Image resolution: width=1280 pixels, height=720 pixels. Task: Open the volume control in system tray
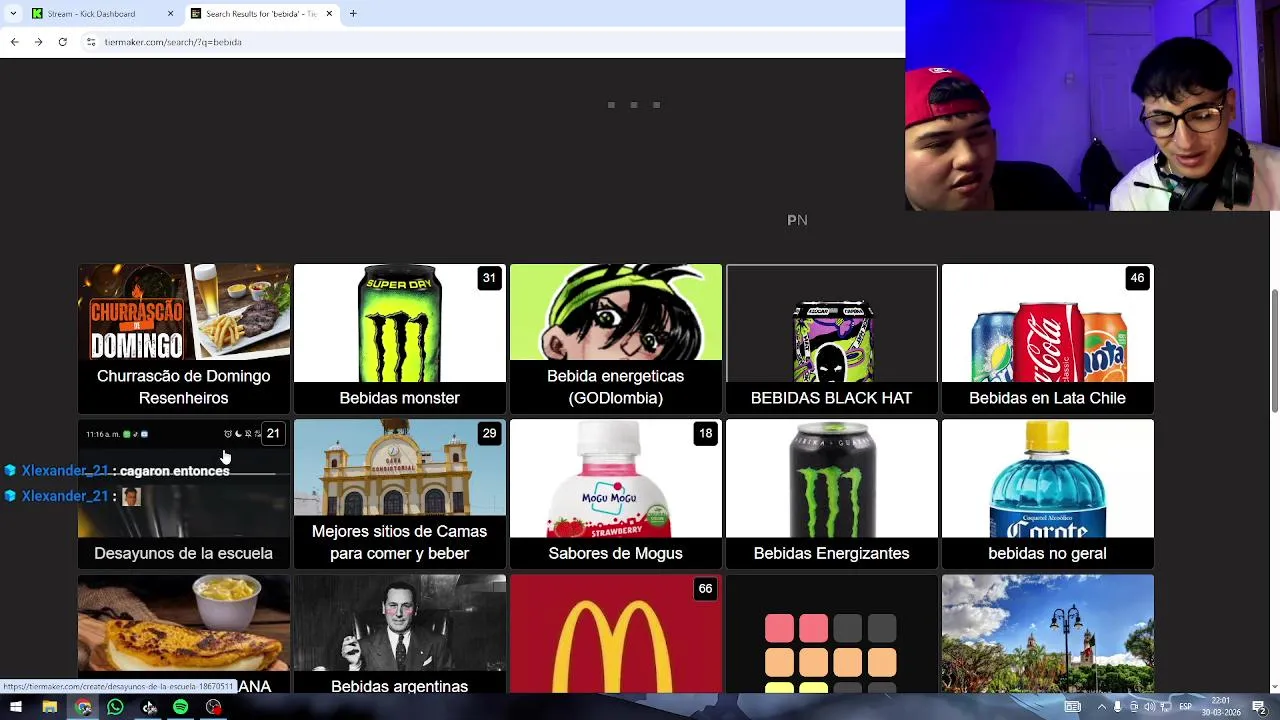click(x=1149, y=707)
